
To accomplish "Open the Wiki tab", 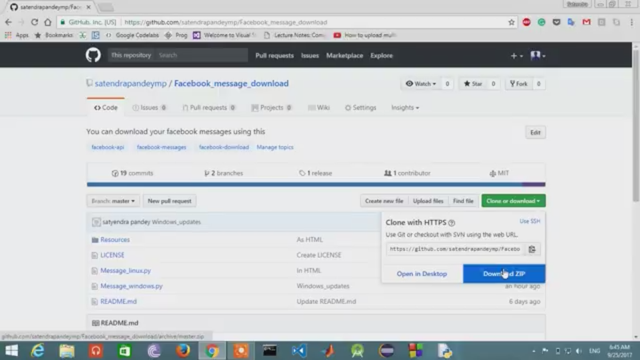I will point(319,108).
